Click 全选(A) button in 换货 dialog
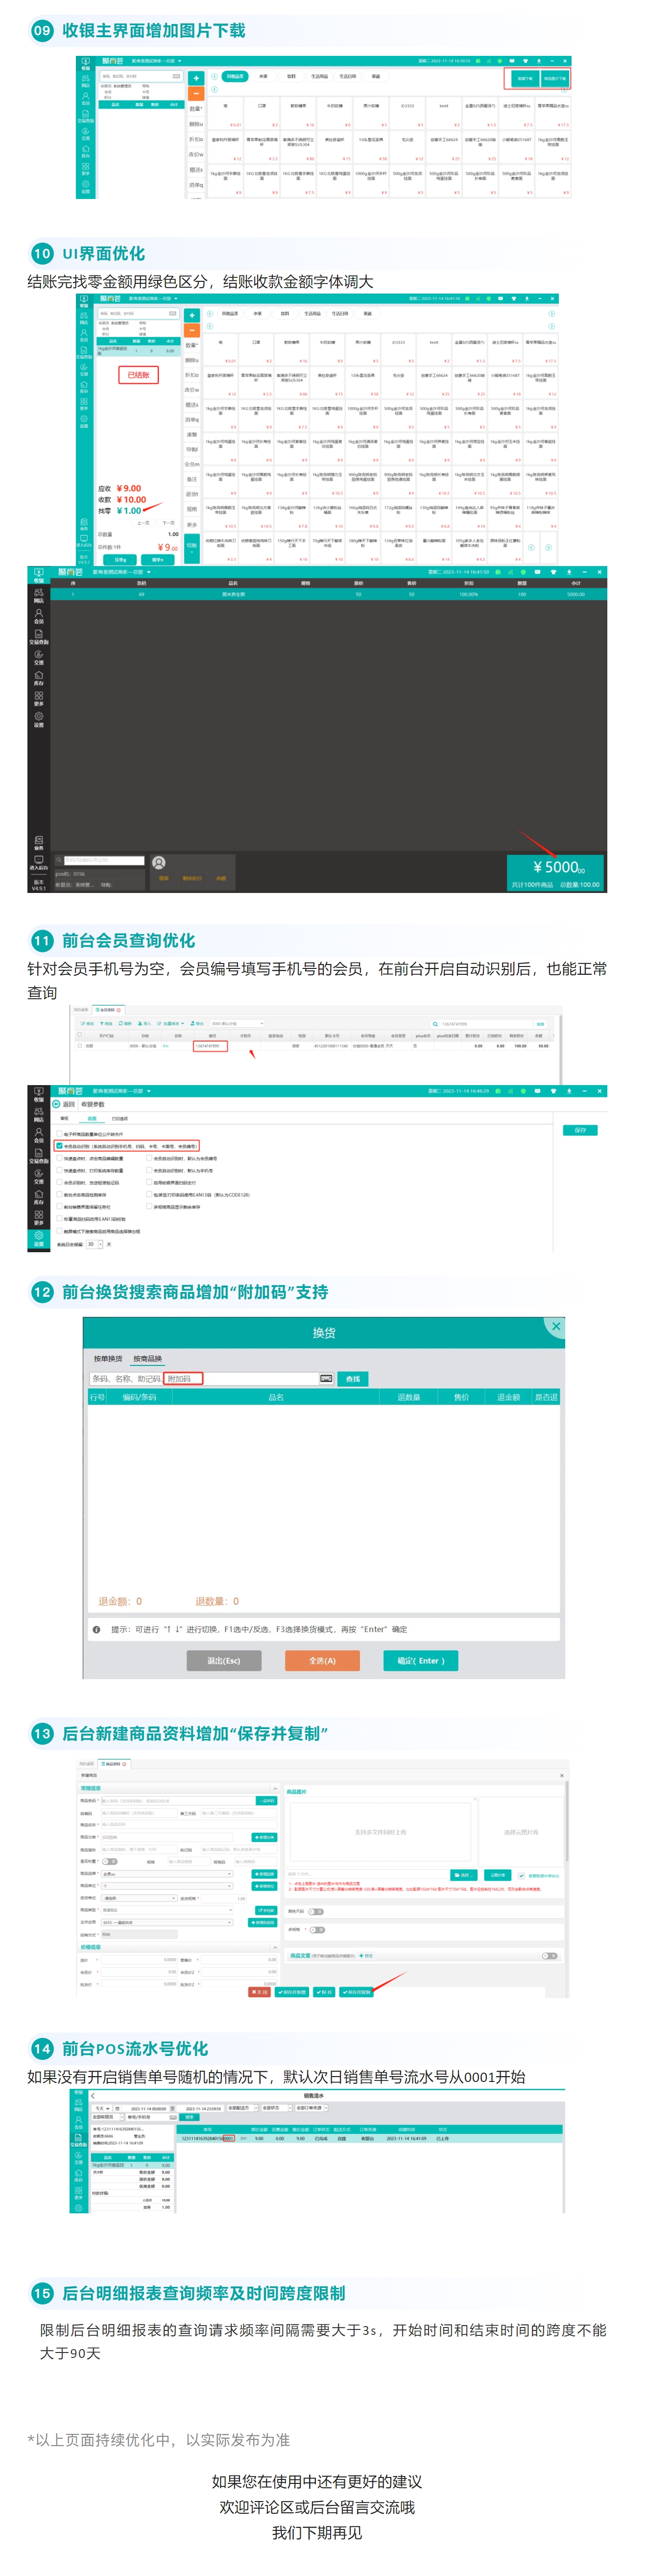Screen dimensions: 647x2576 point(322,1660)
